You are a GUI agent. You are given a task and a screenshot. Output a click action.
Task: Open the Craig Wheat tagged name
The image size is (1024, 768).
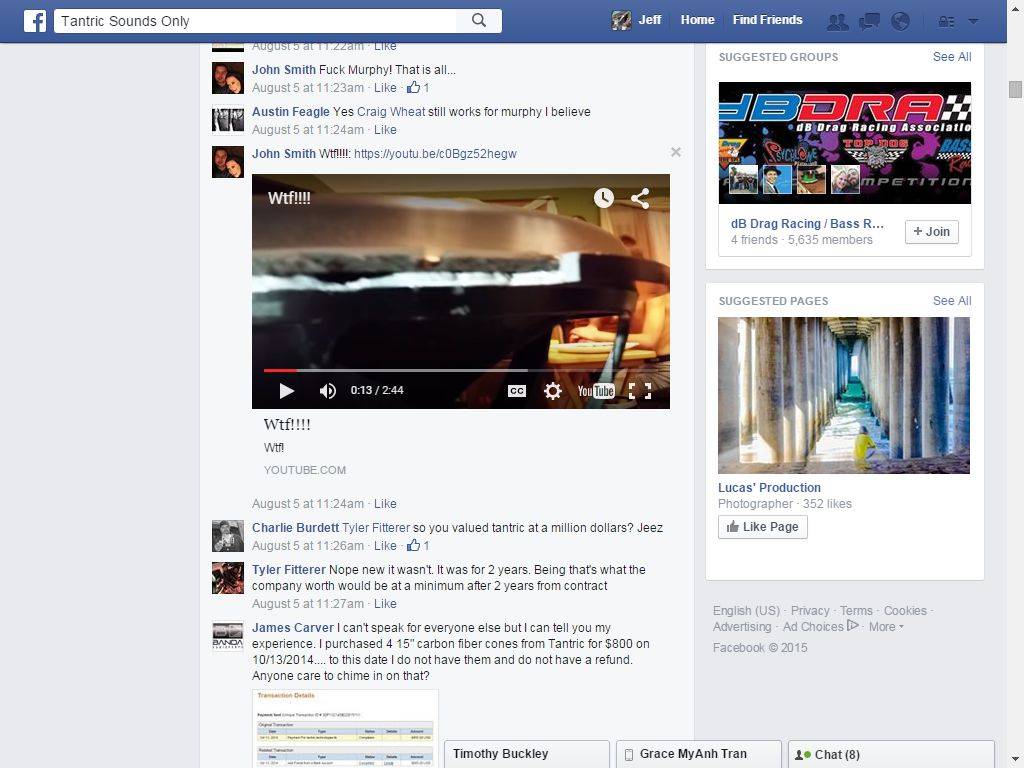click(391, 112)
